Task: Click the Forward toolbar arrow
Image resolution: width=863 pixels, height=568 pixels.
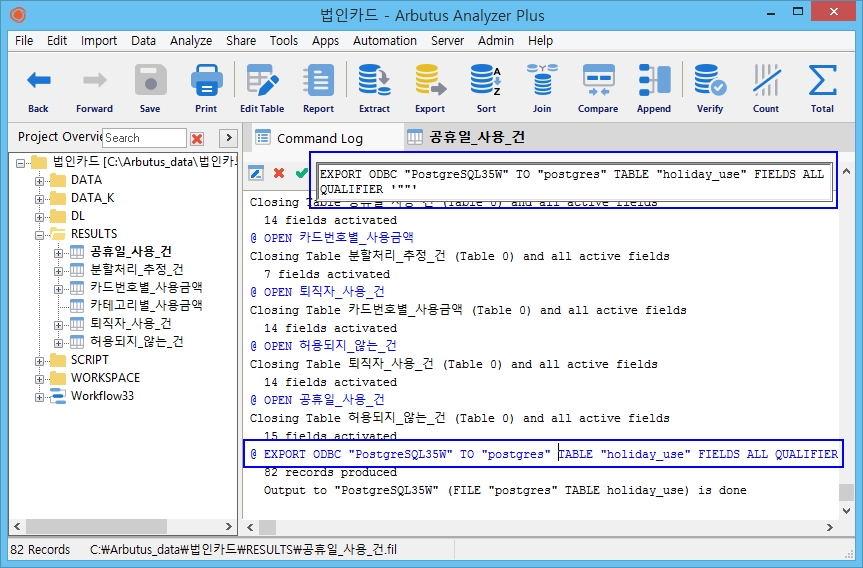Action: [x=94, y=88]
